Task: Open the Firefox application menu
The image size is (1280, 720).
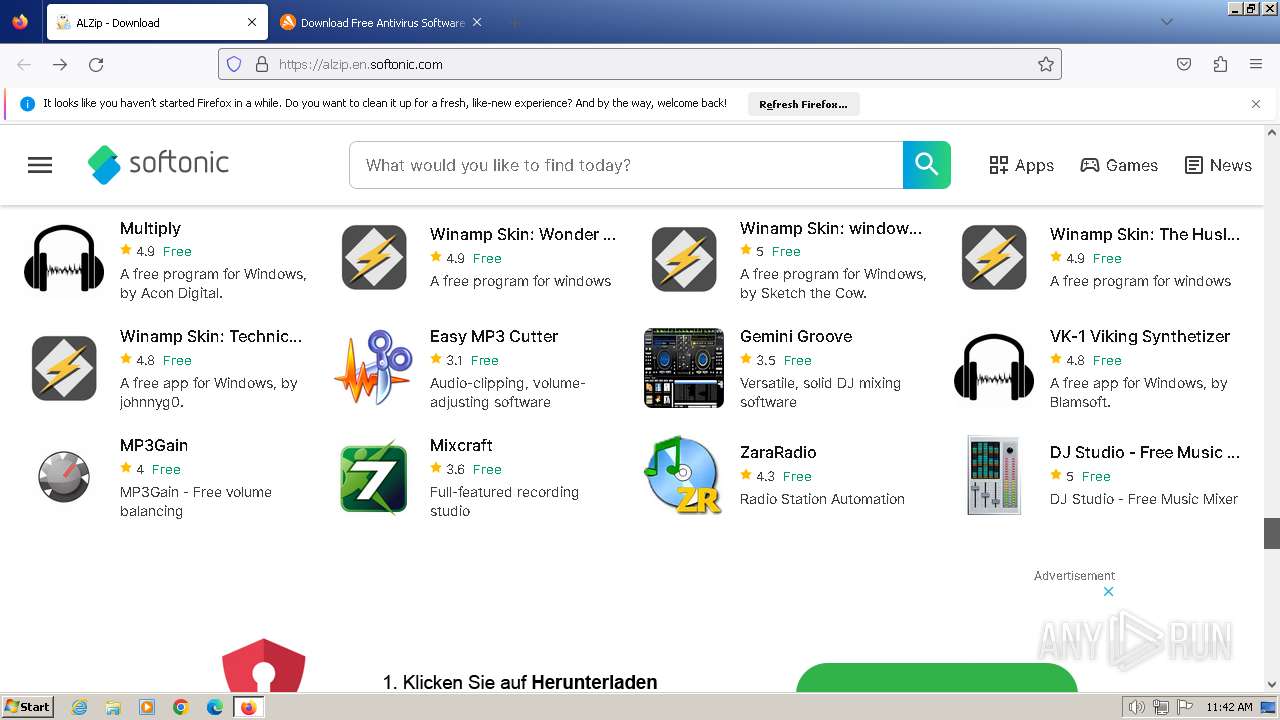Action: click(x=1256, y=64)
